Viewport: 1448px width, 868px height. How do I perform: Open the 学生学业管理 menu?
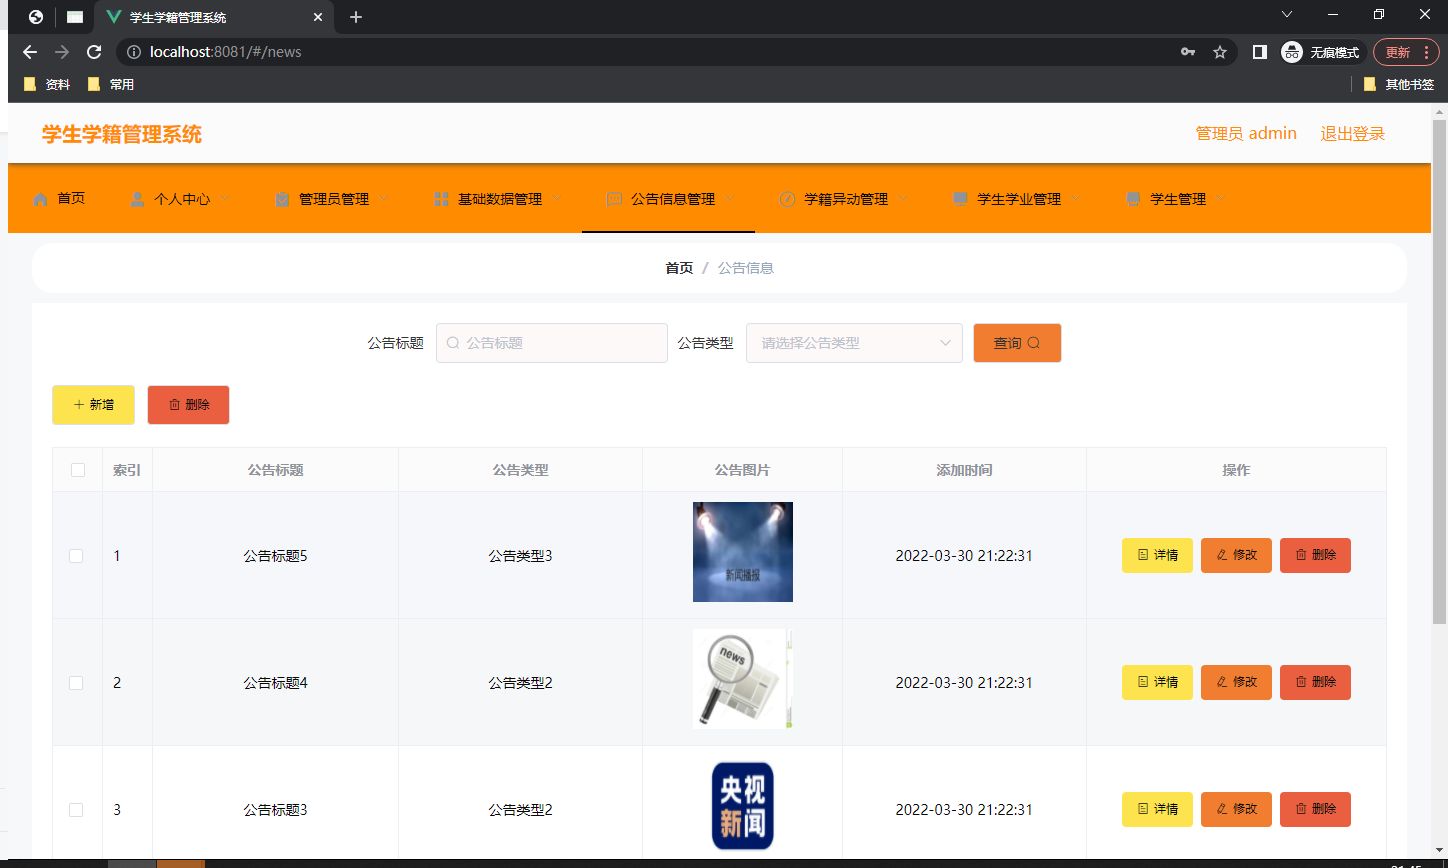[x=1017, y=199]
